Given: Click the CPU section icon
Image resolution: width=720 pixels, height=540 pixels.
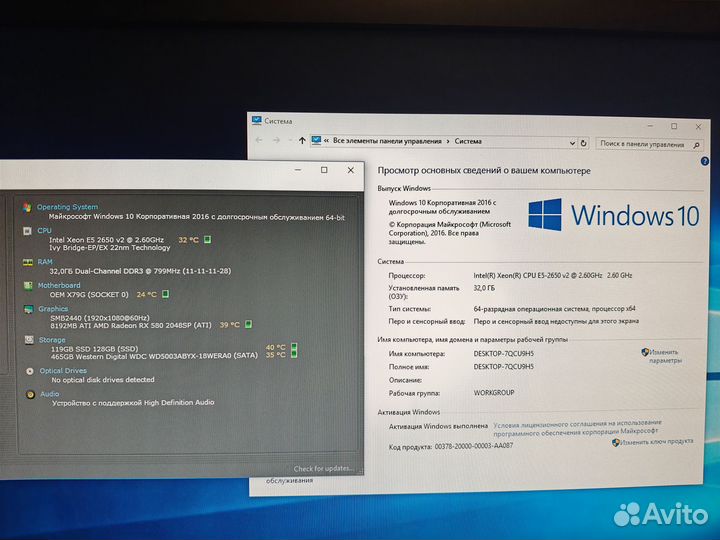Looking at the screenshot, I should pos(27,230).
